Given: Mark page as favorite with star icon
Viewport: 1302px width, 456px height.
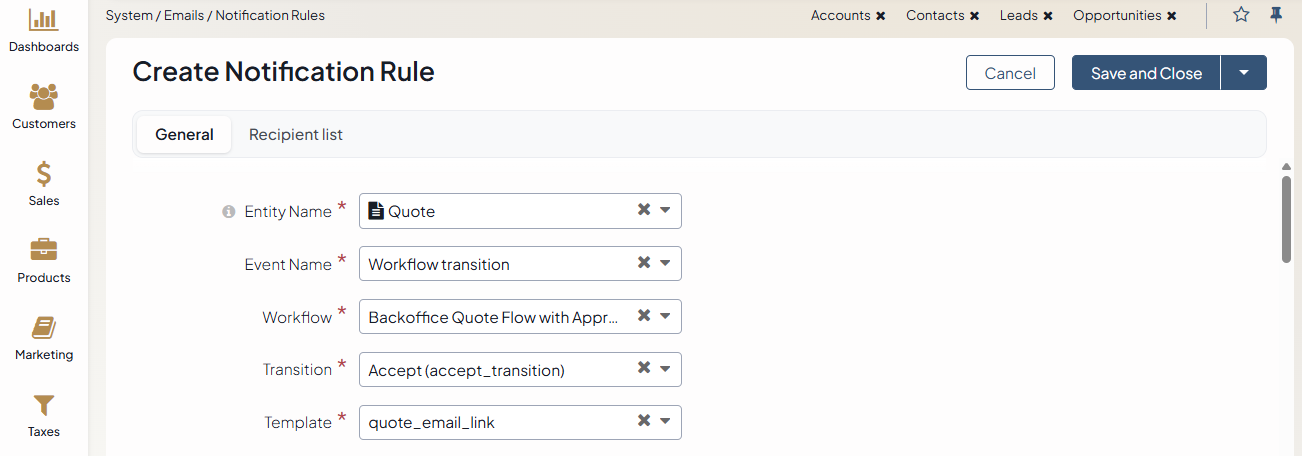Looking at the screenshot, I should click(x=1241, y=15).
